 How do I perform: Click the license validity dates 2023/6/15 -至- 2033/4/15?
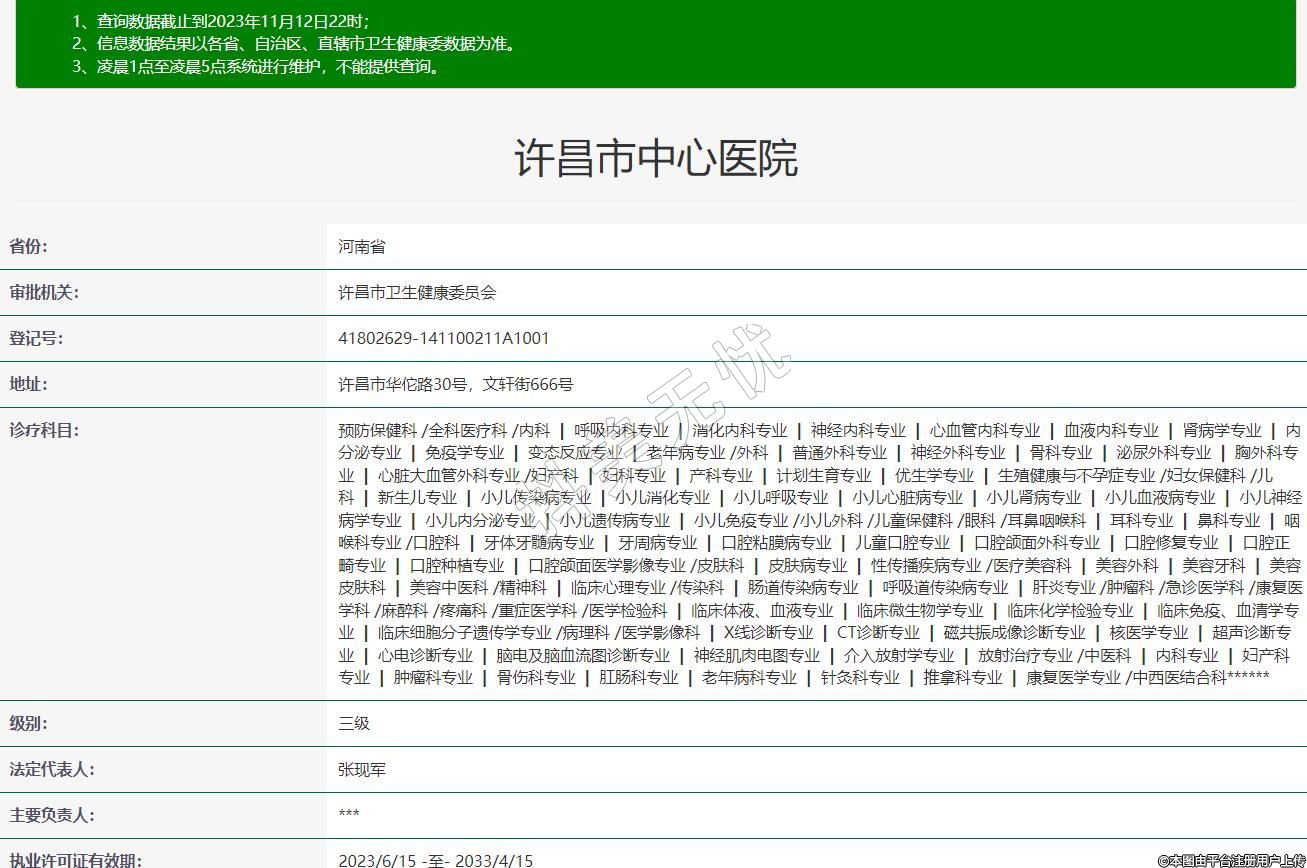435,860
